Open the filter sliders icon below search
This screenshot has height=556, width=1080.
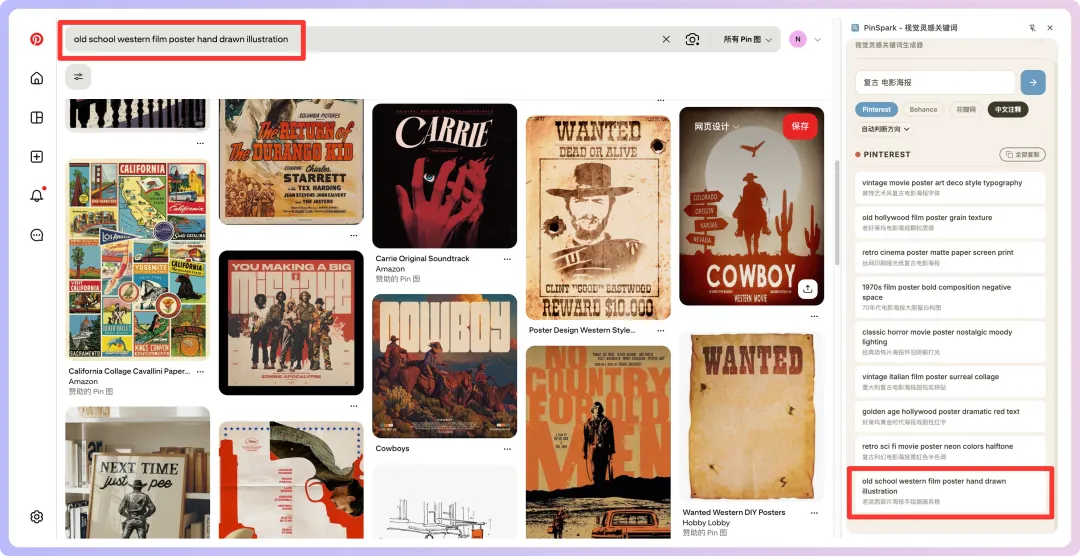coord(79,76)
